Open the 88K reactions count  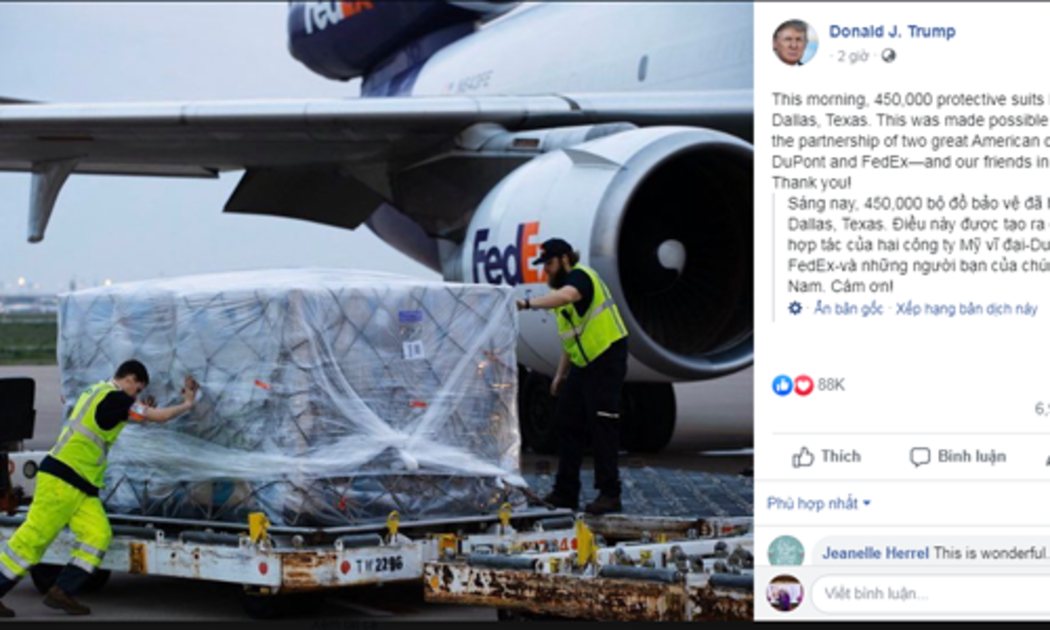tap(831, 385)
